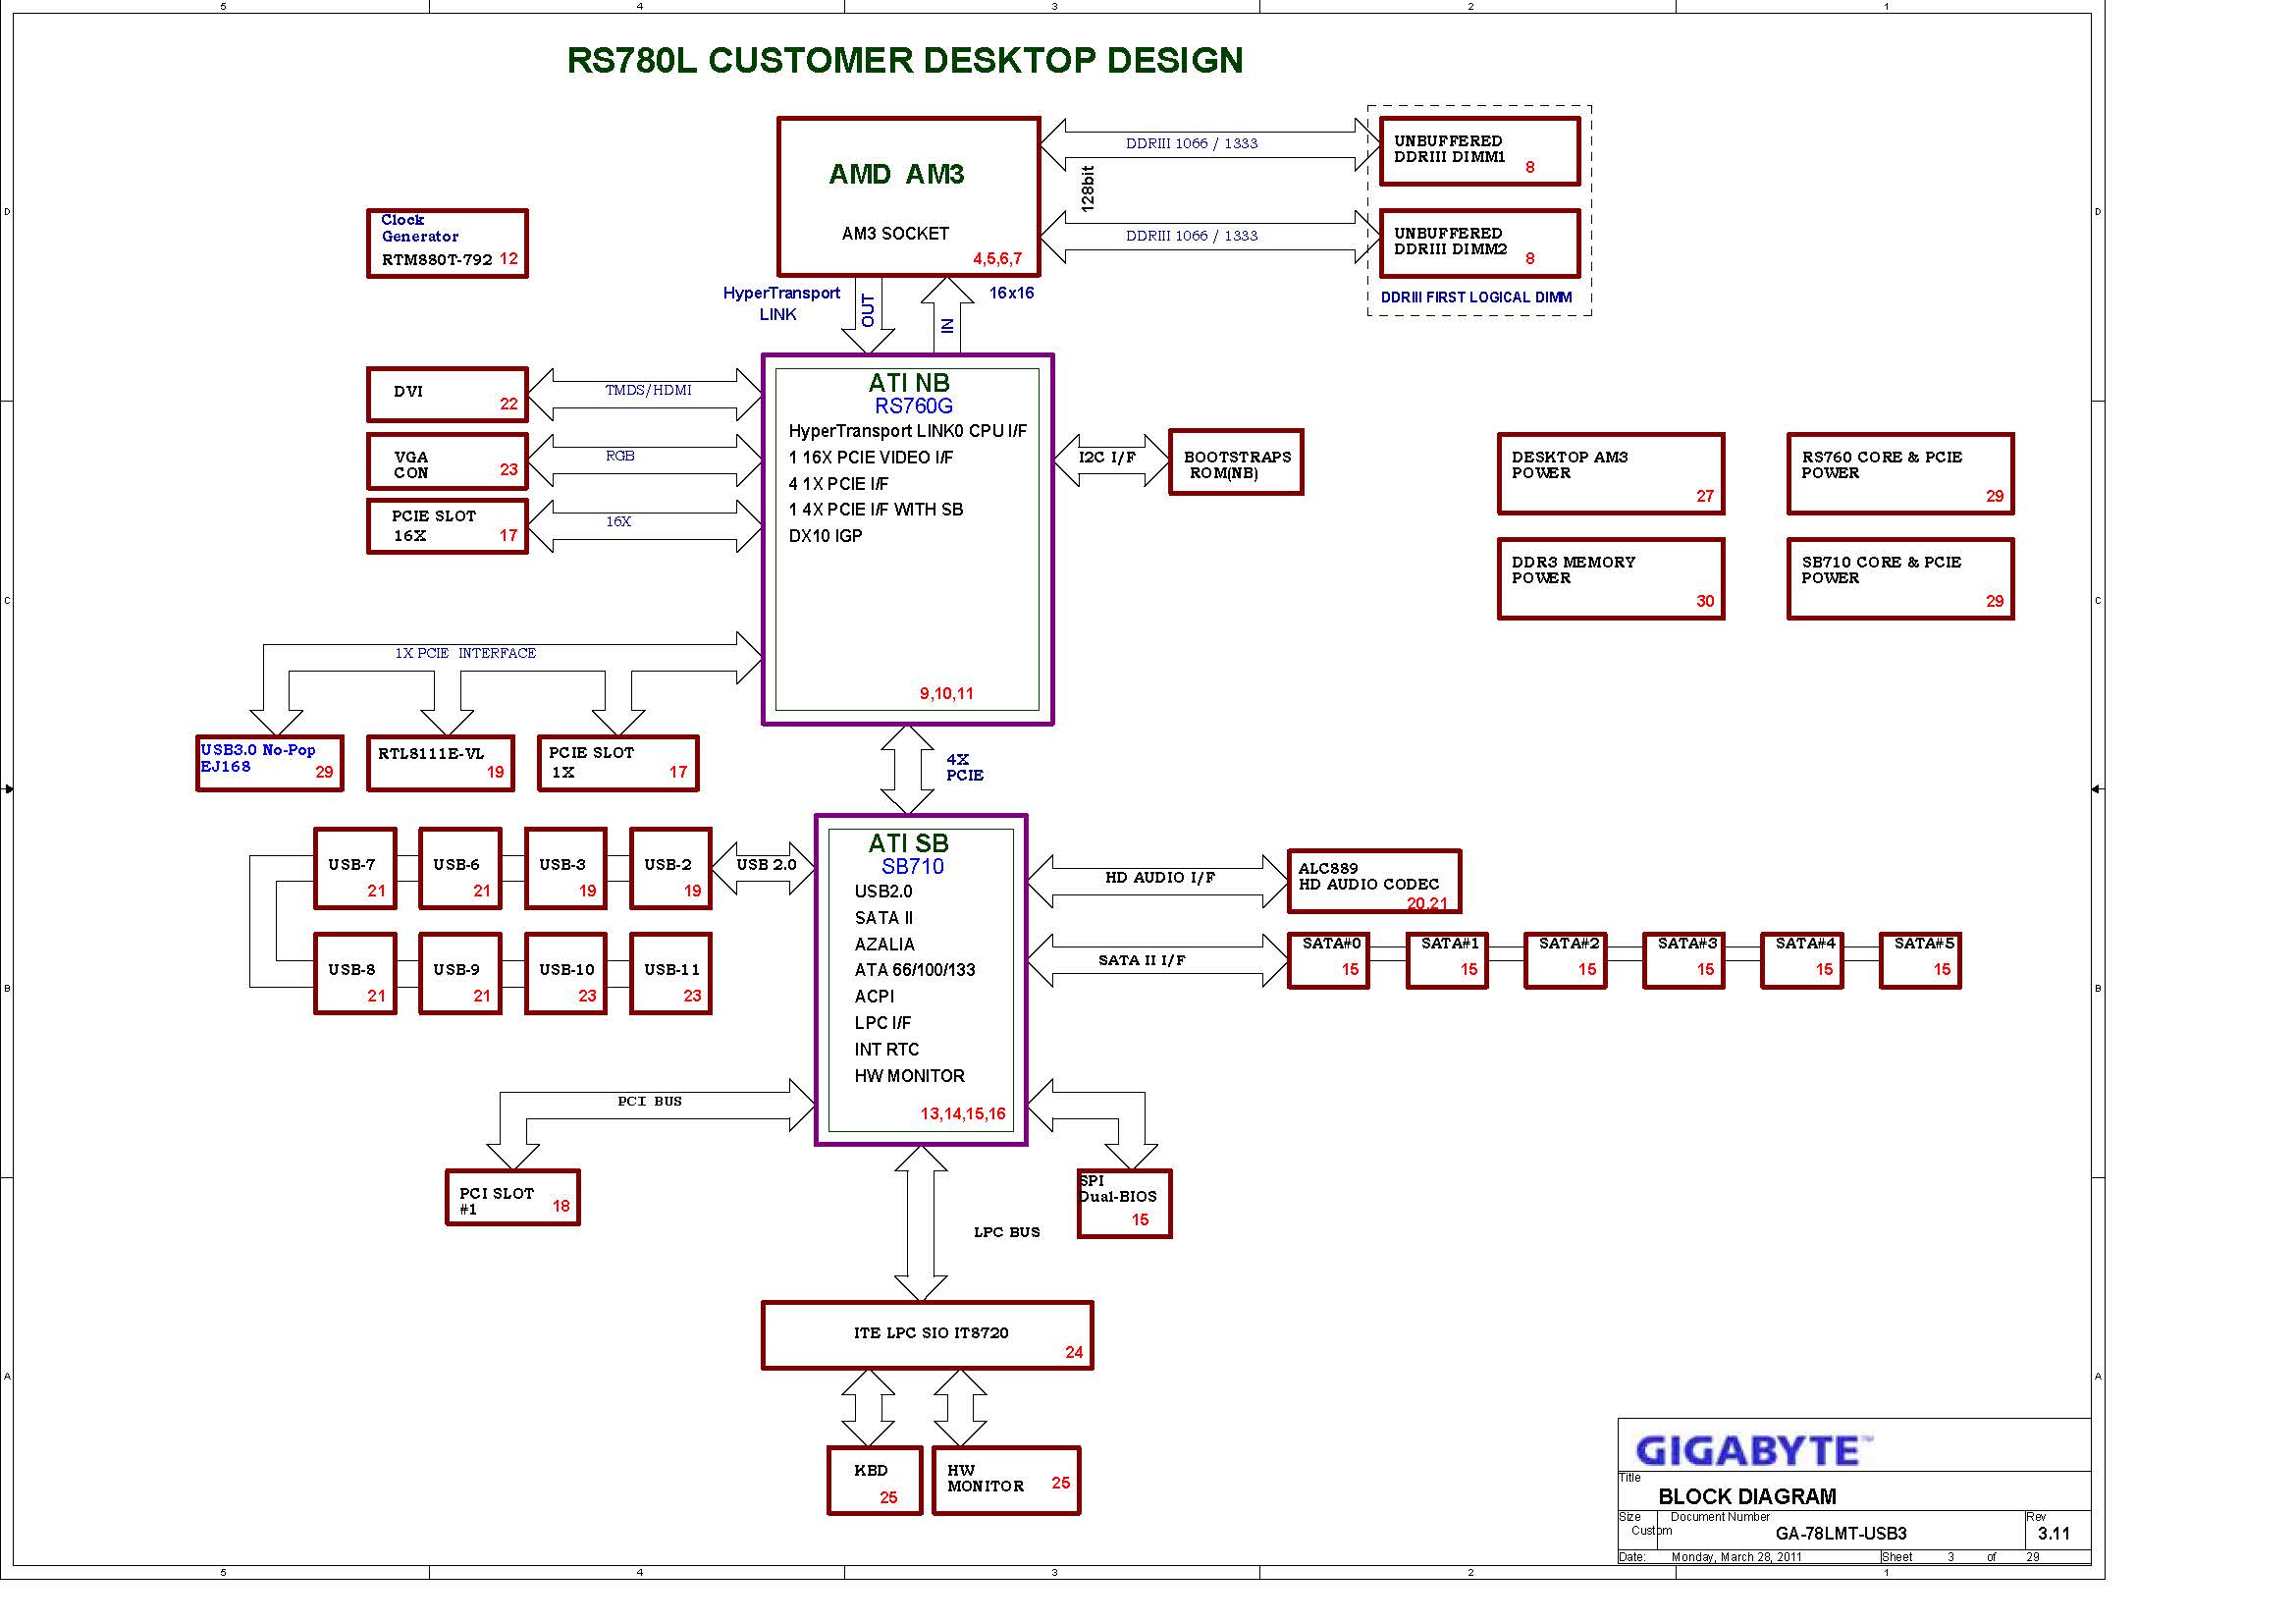
Task: Click the USB 2.0 arrow label
Action: click(x=766, y=864)
